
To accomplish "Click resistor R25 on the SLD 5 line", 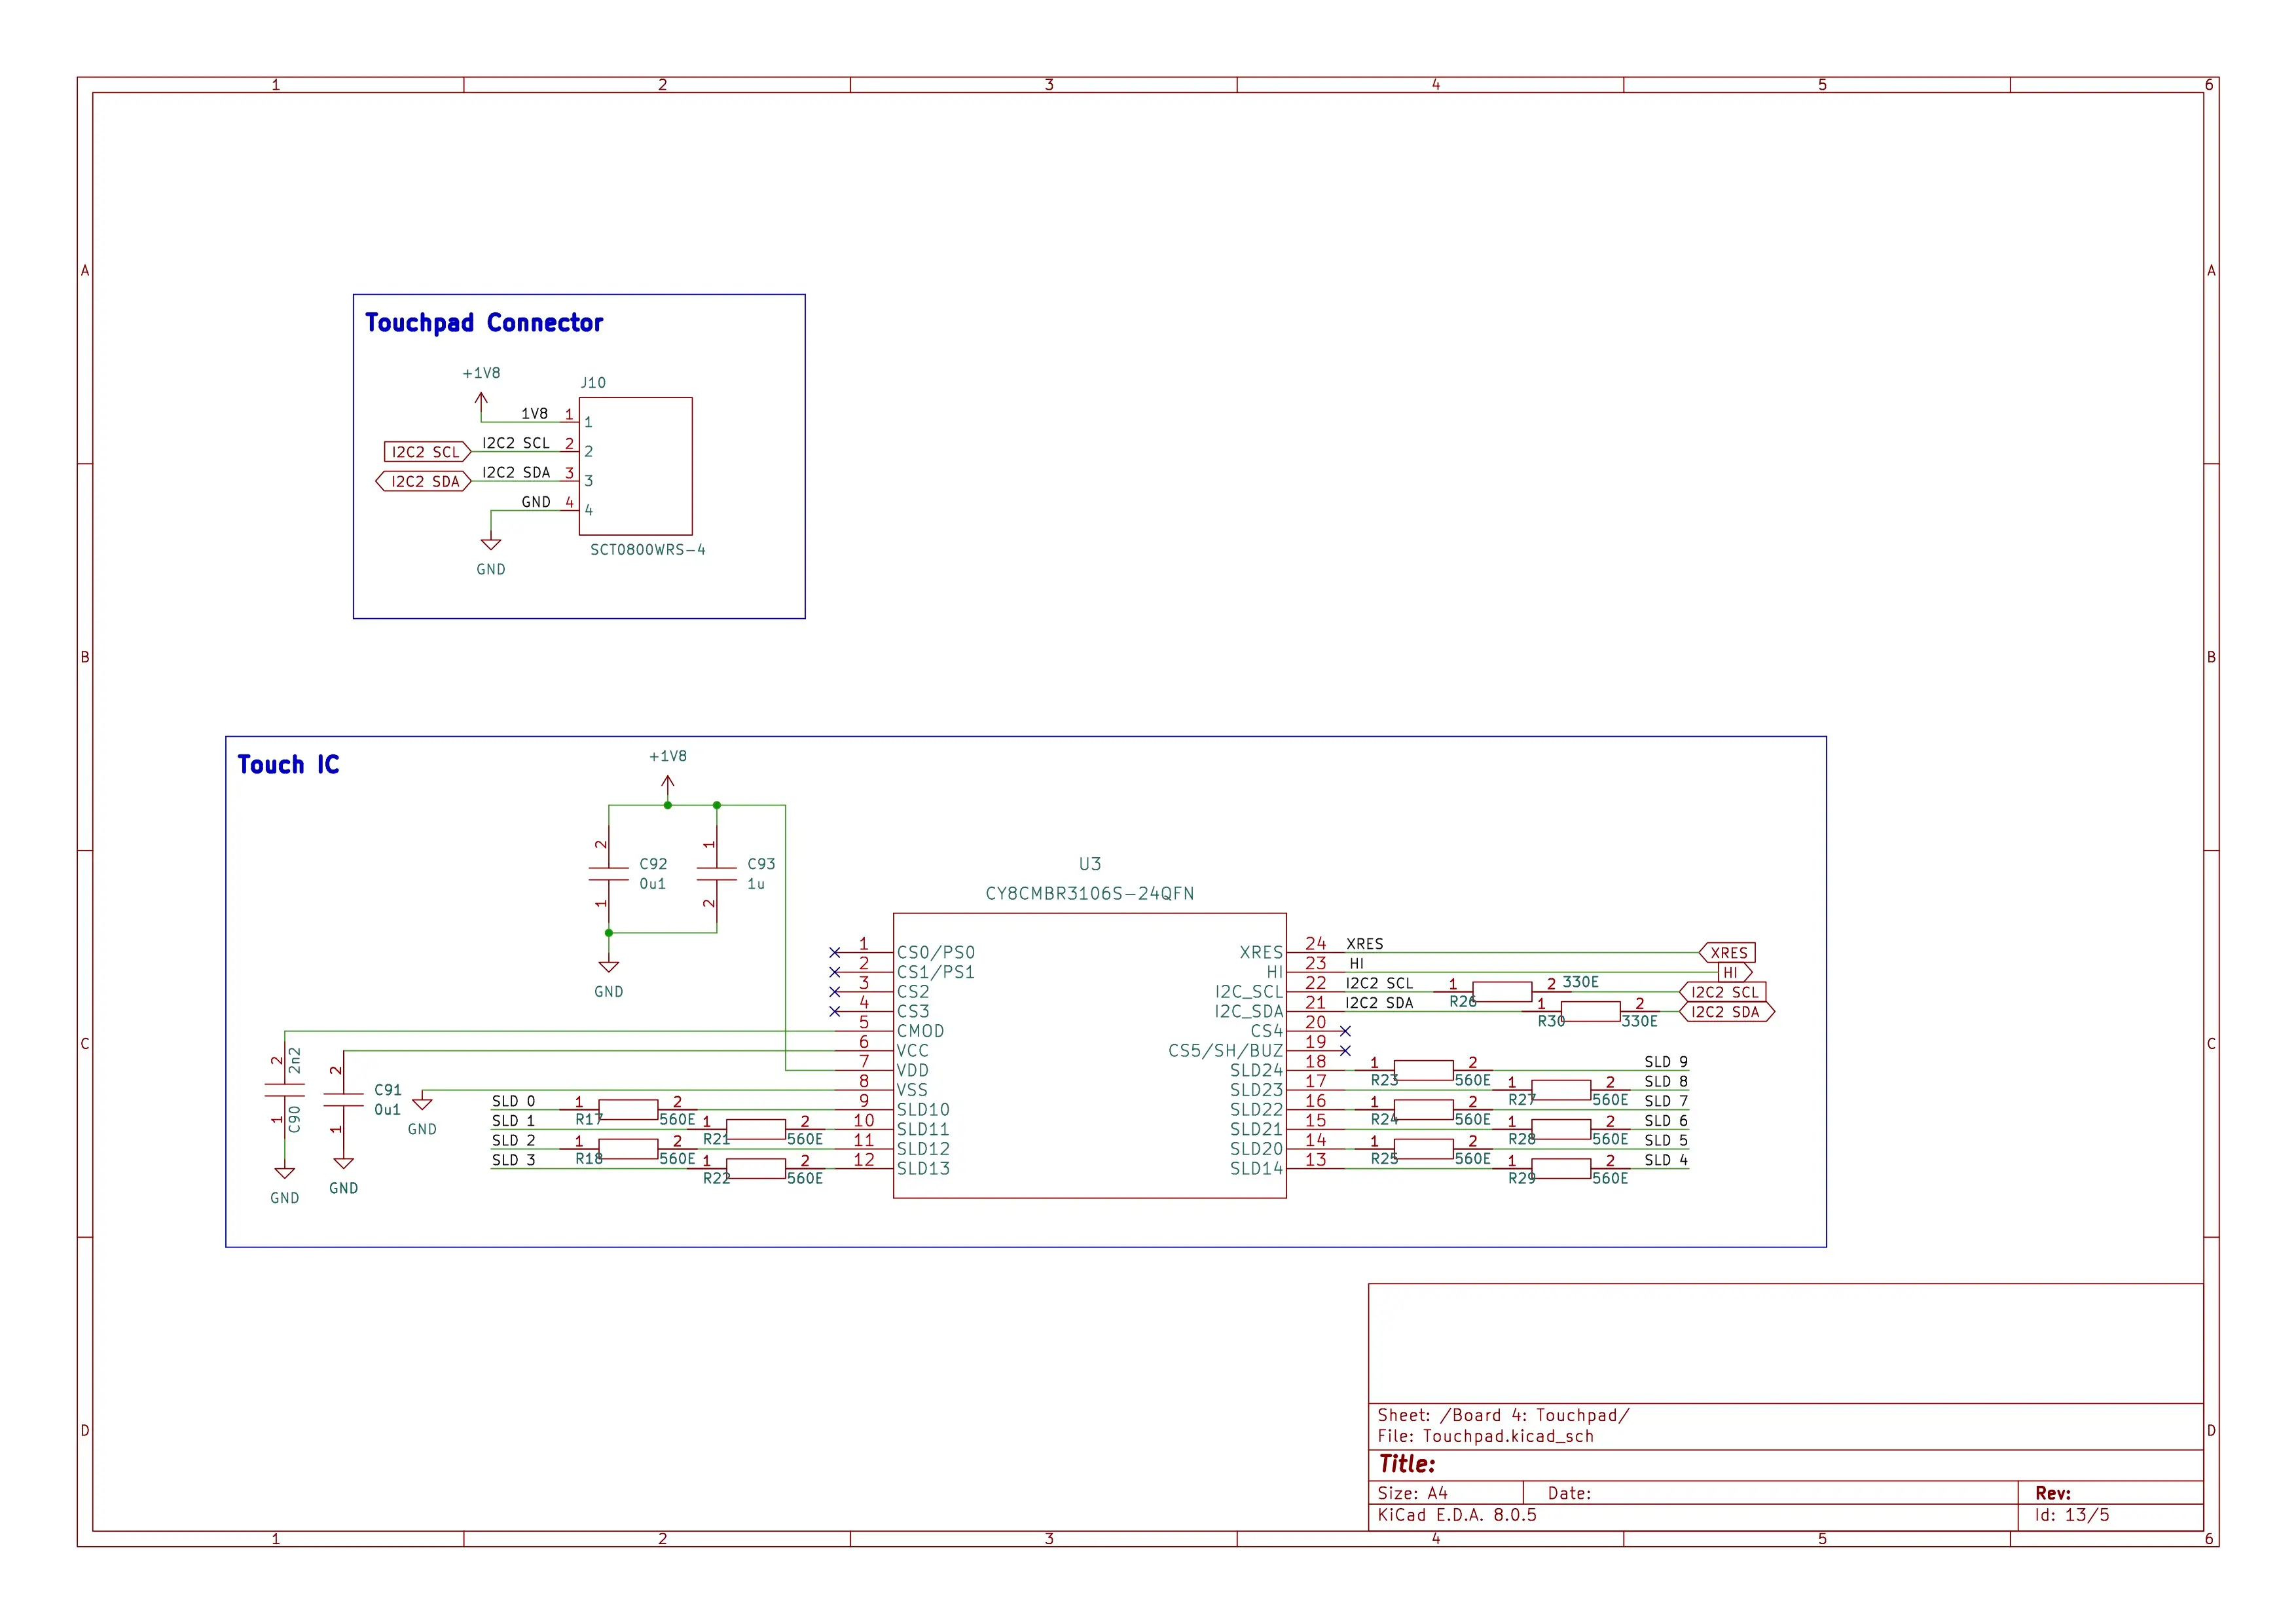I will 1423,1148.
